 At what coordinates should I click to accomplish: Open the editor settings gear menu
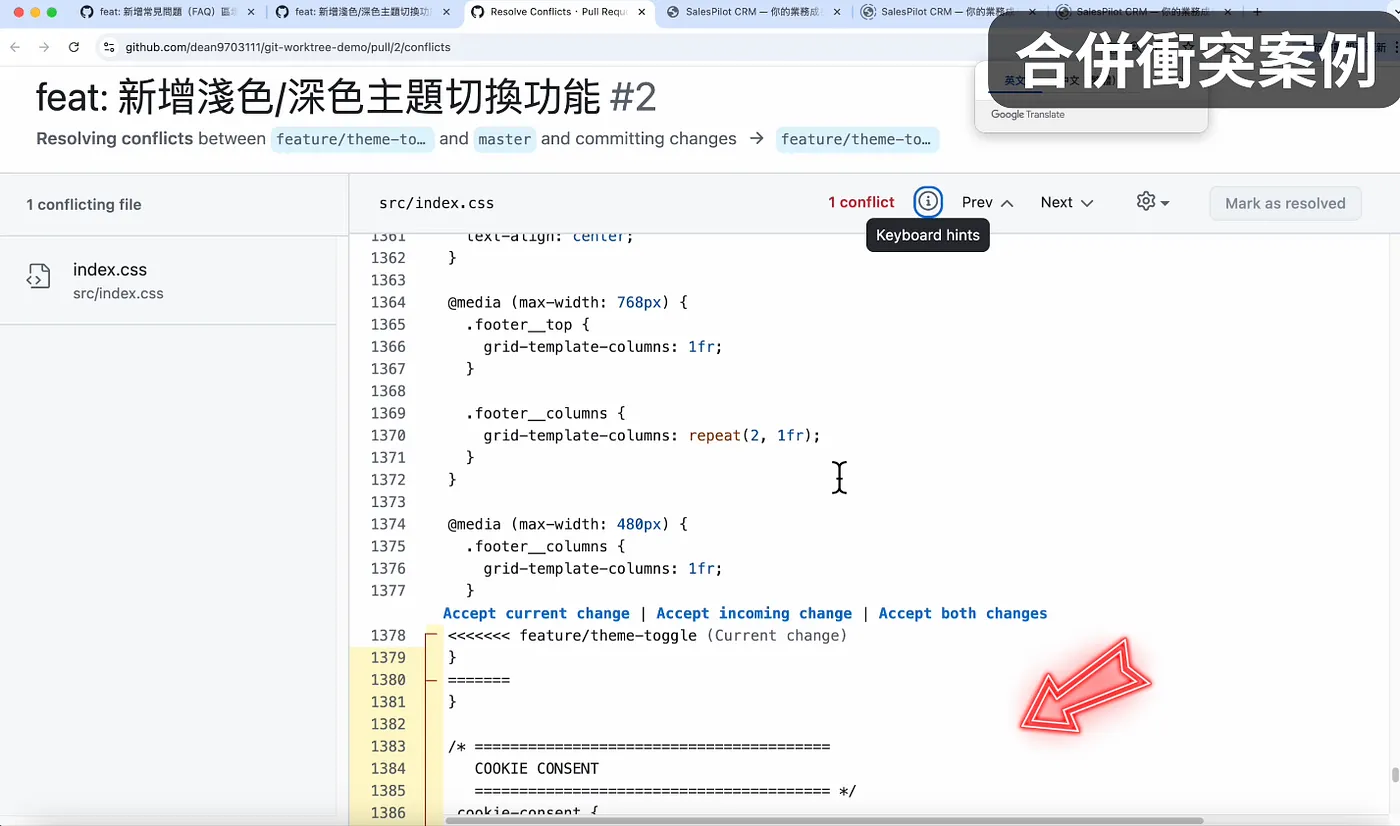1153,202
